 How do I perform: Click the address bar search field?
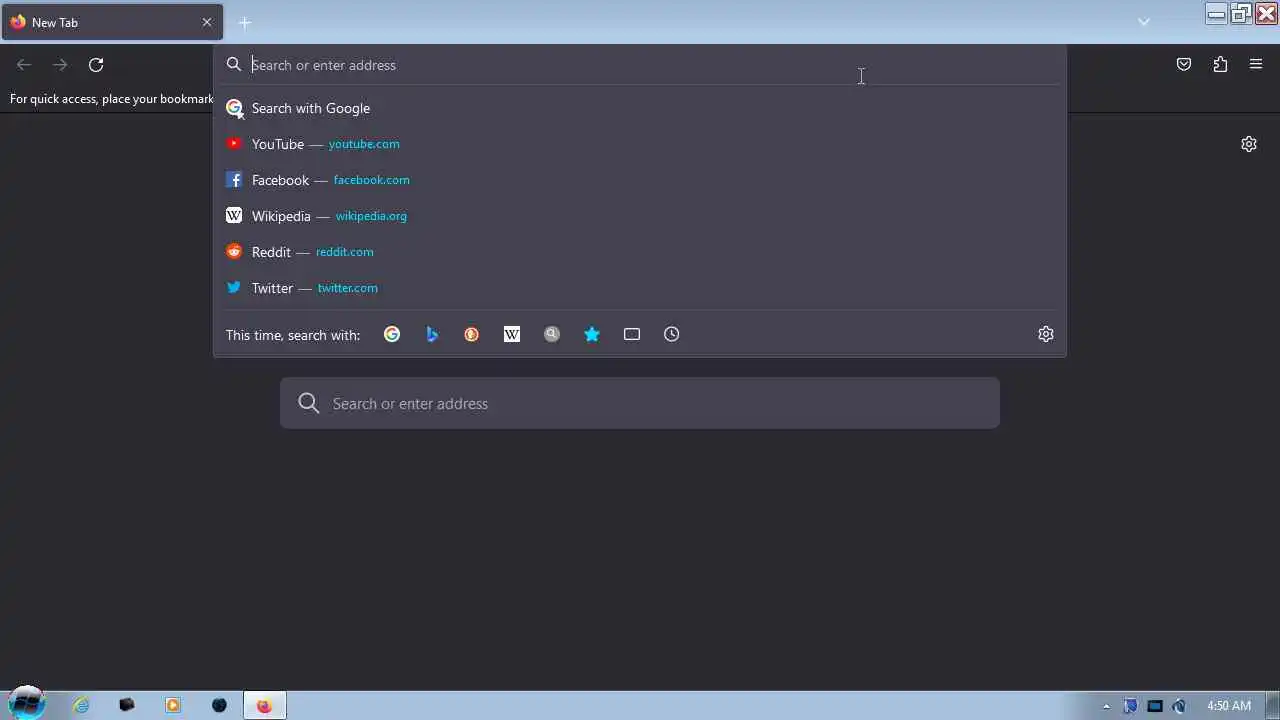[x=640, y=65]
